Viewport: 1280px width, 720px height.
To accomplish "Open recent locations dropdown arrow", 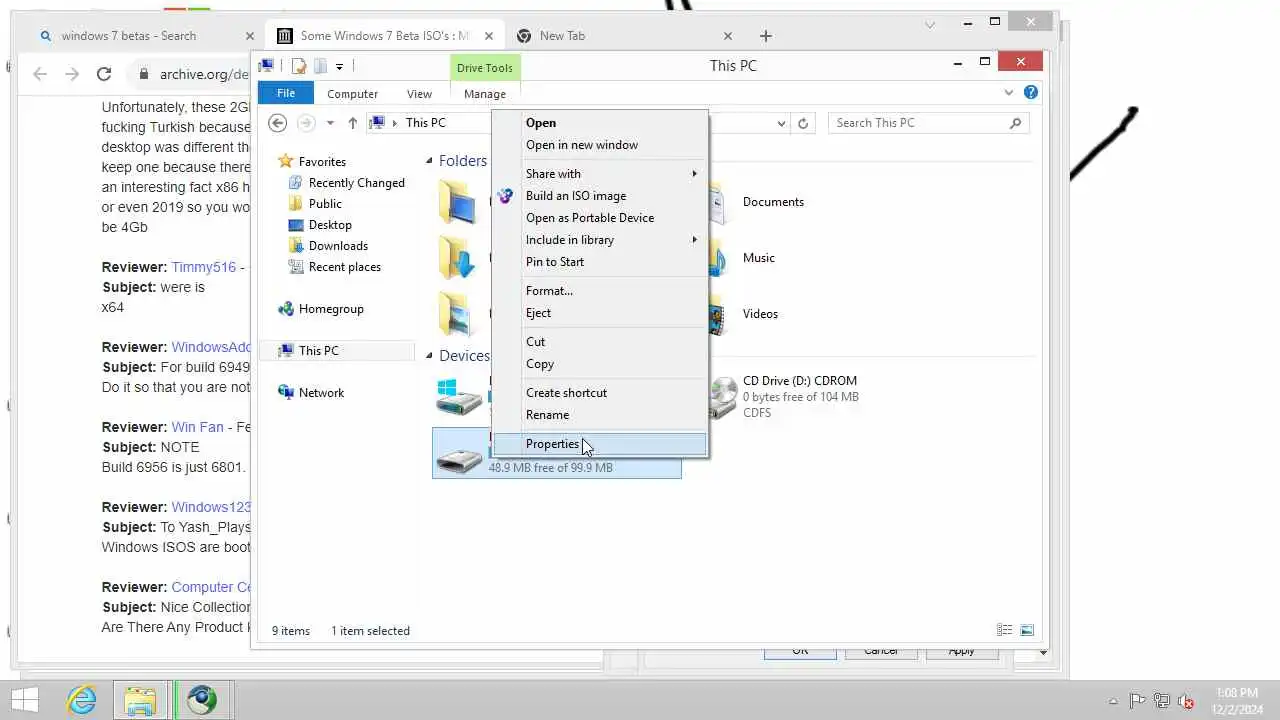I will pos(330,123).
